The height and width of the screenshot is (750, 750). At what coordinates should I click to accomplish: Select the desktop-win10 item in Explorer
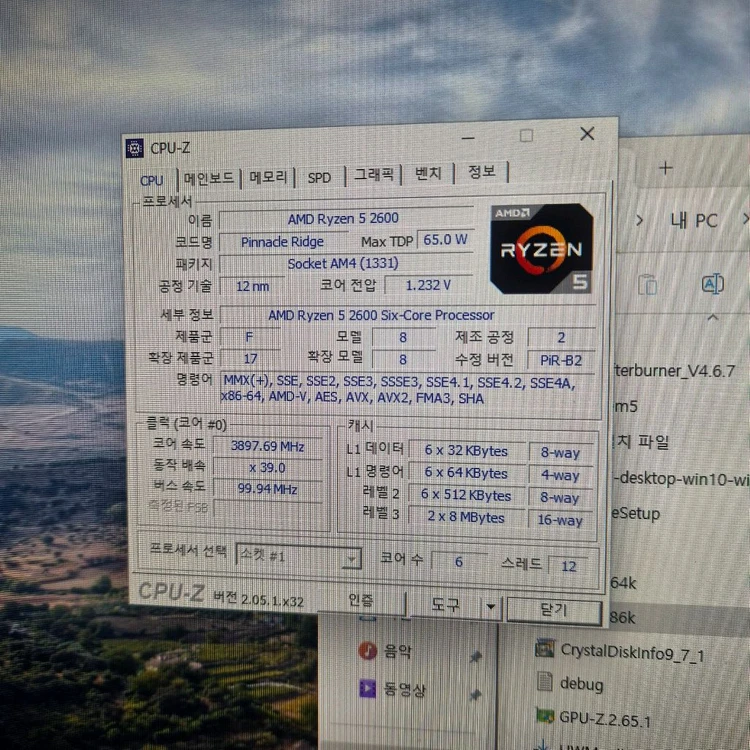pyautogui.click(x=681, y=479)
